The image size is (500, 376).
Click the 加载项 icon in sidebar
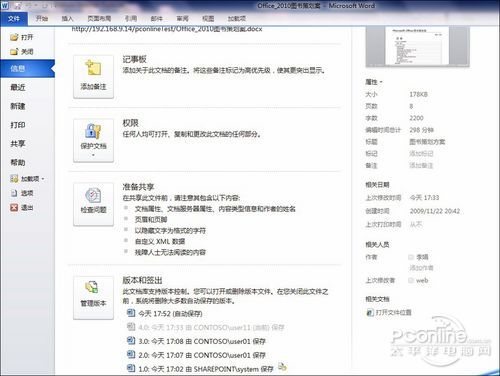[x=14, y=179]
